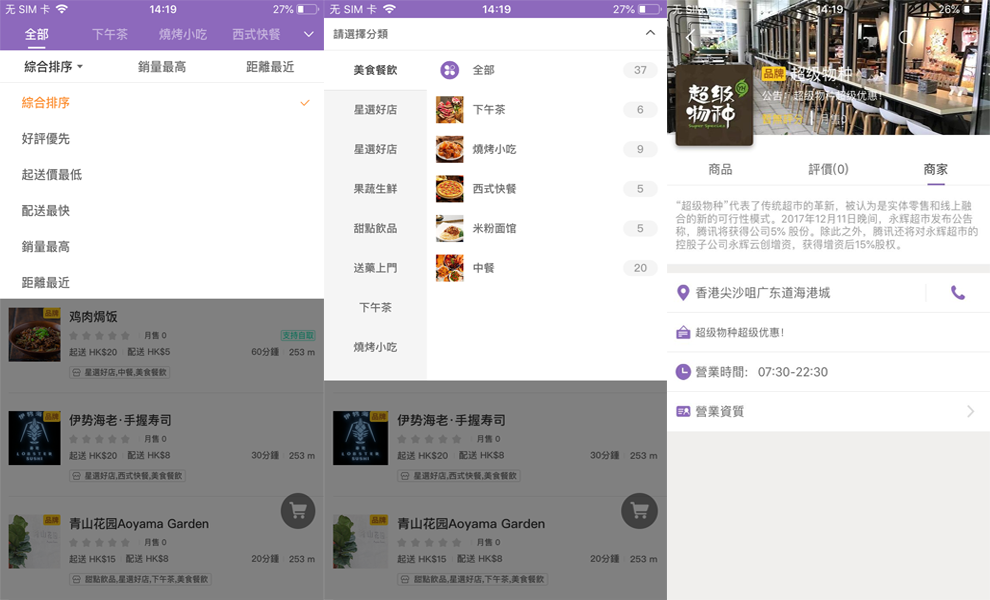
Task: Switch to the 燒烤小吃 tab in the purple bar
Action: (183, 34)
